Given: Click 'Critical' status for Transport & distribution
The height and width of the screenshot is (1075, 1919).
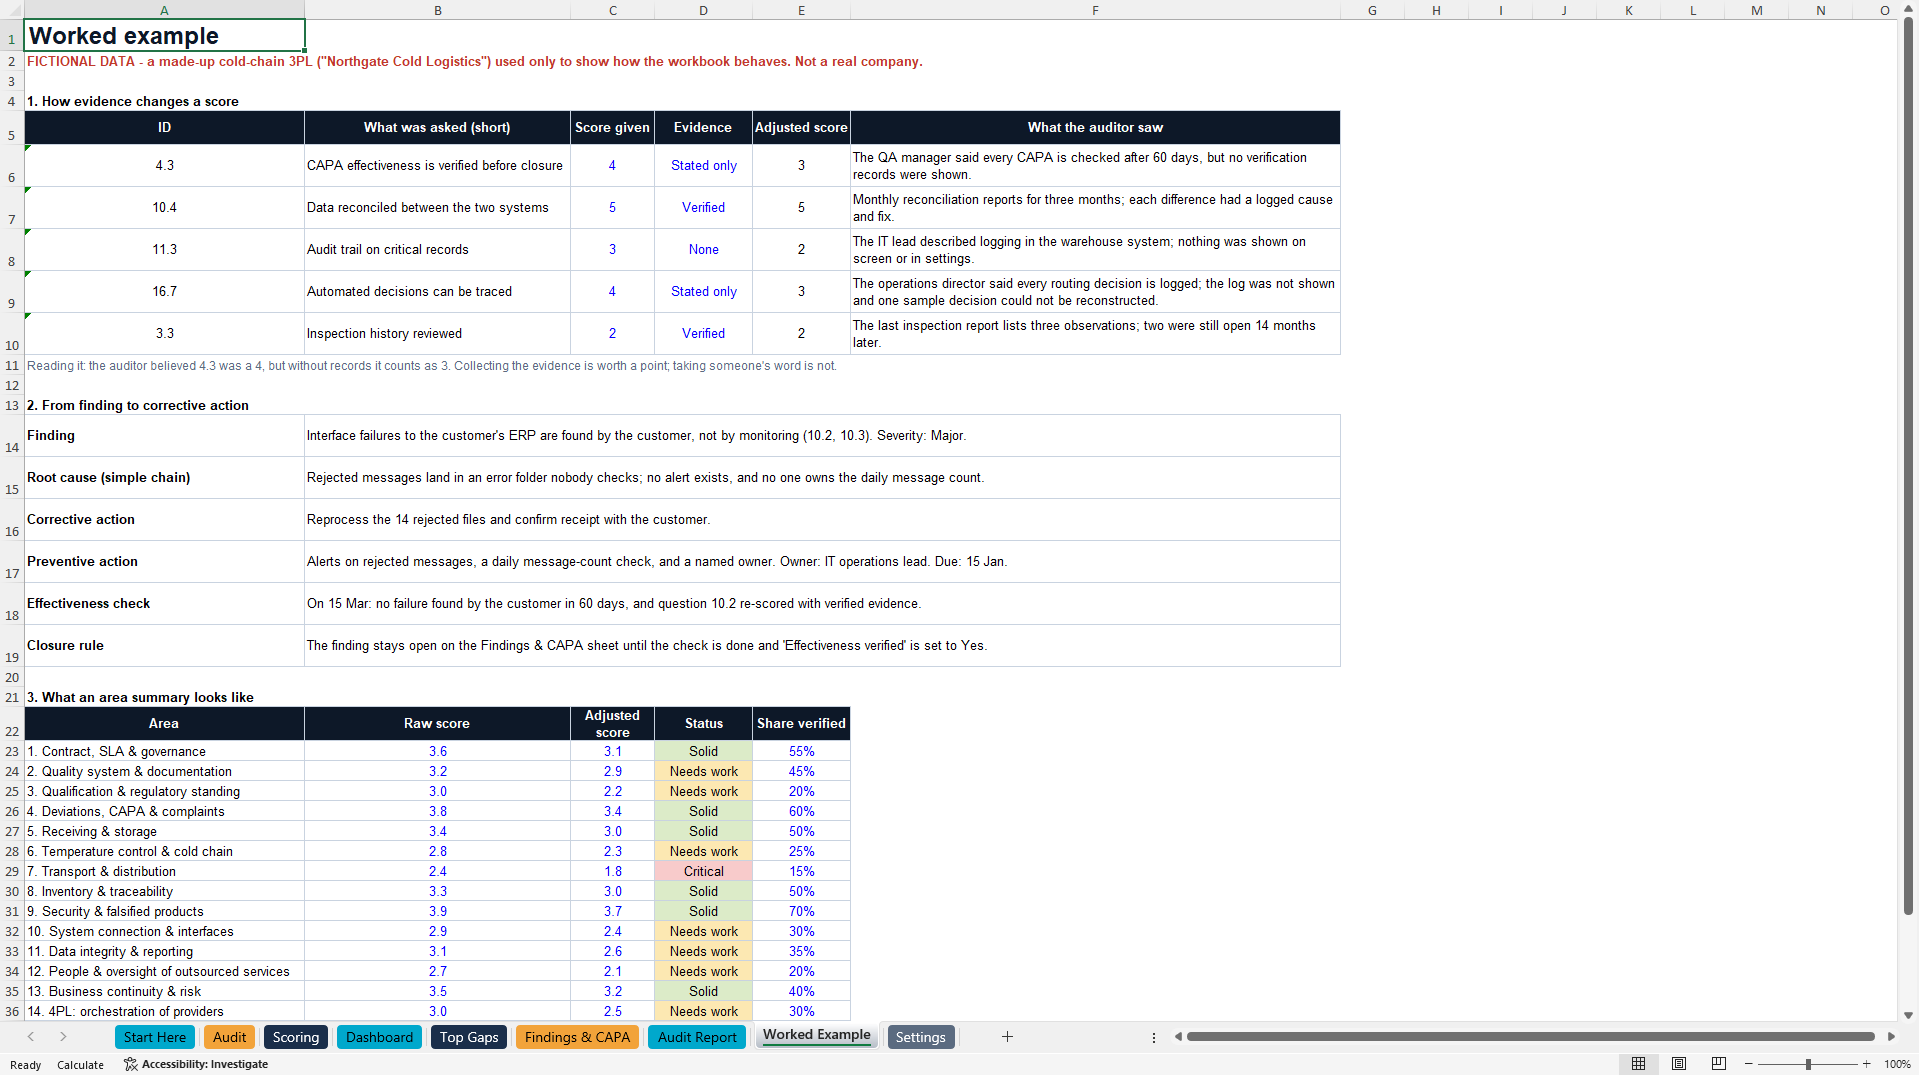Looking at the screenshot, I should 703,872.
